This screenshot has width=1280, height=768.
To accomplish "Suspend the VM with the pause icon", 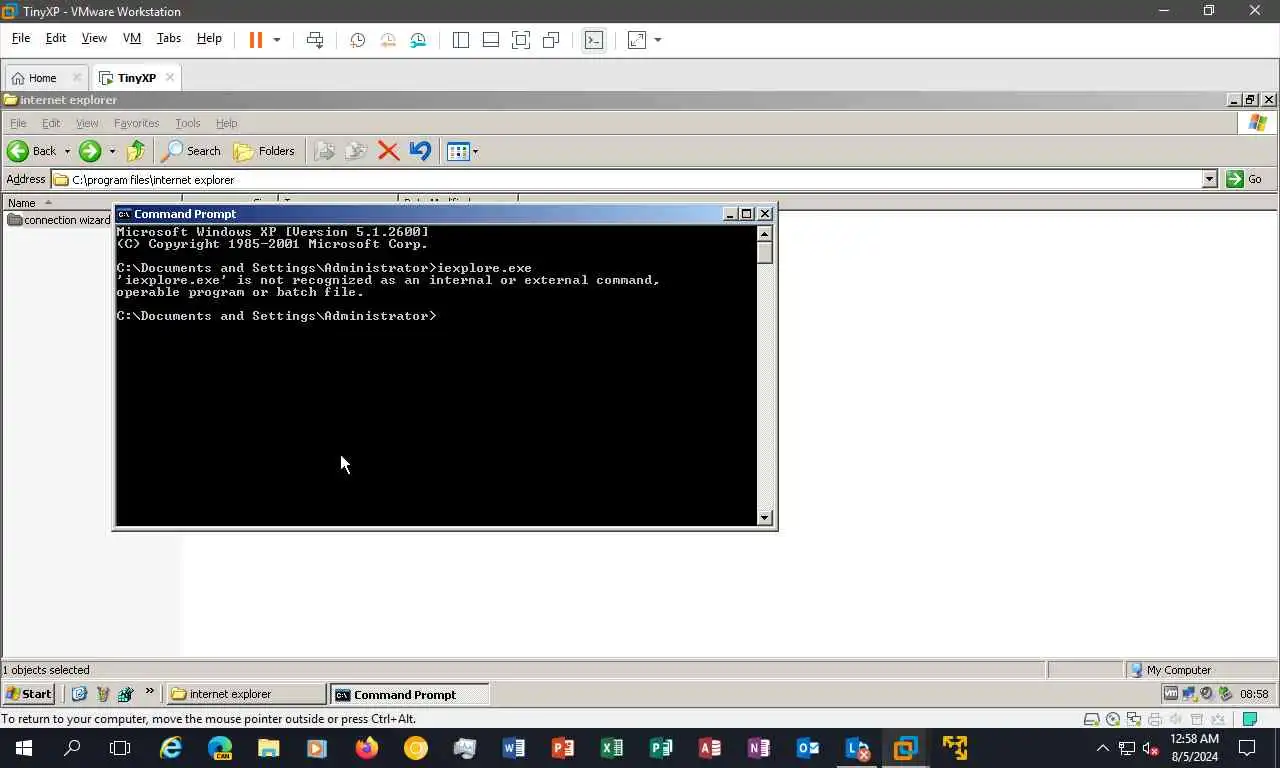I will (x=256, y=40).
